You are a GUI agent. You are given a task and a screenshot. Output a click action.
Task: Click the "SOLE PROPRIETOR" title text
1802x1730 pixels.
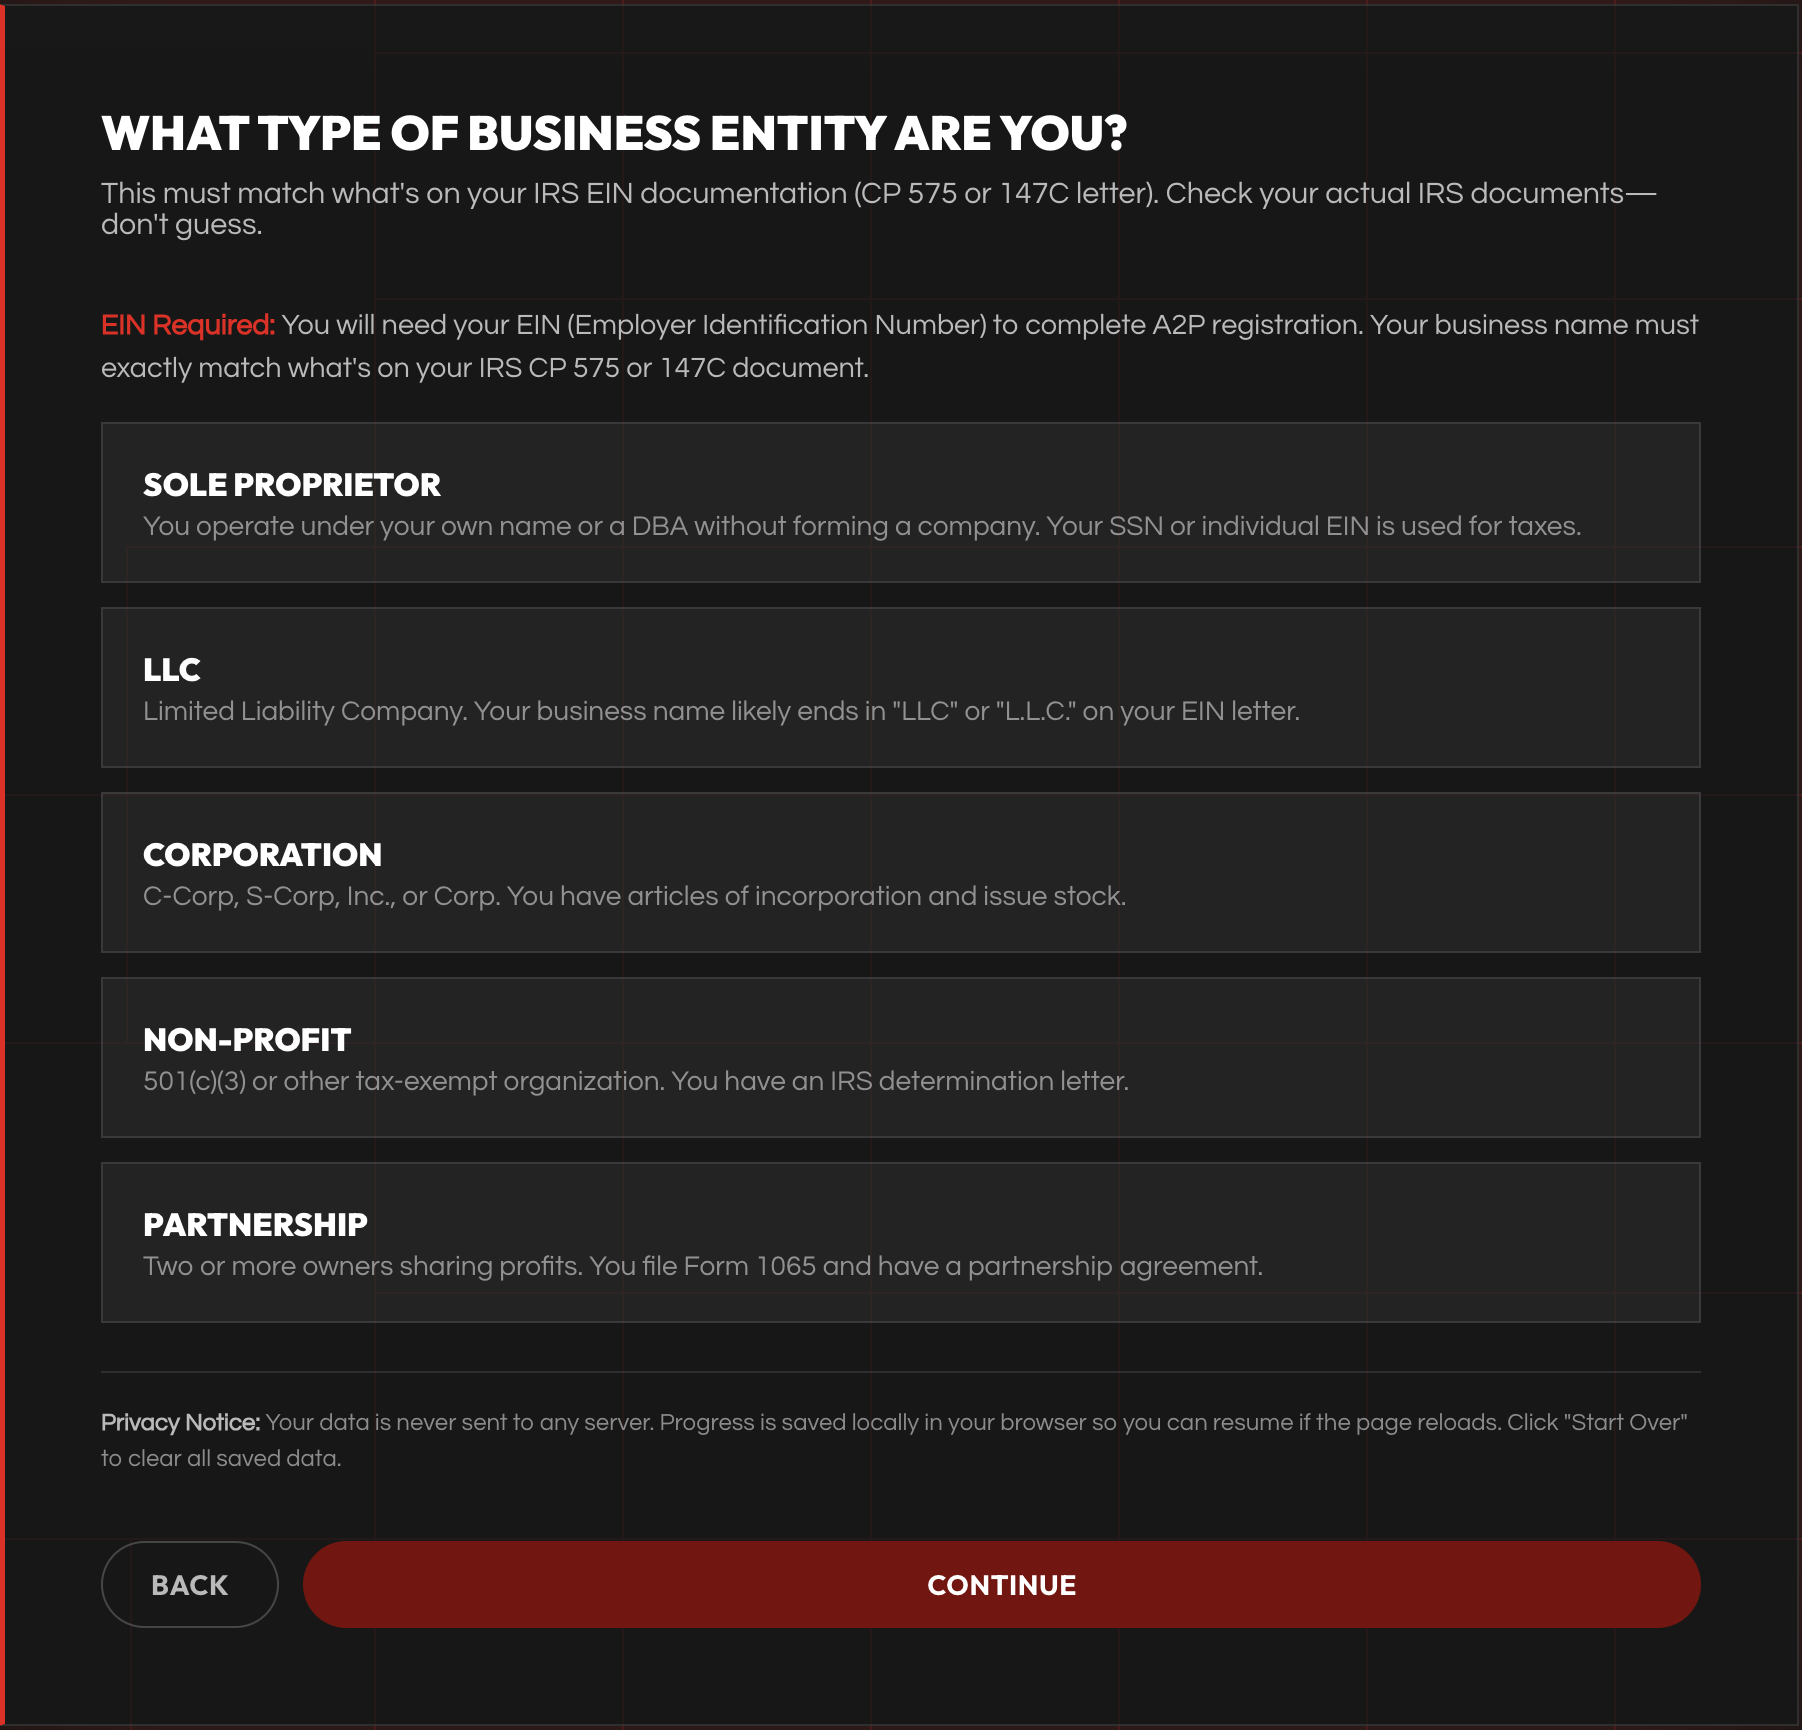[x=292, y=485]
